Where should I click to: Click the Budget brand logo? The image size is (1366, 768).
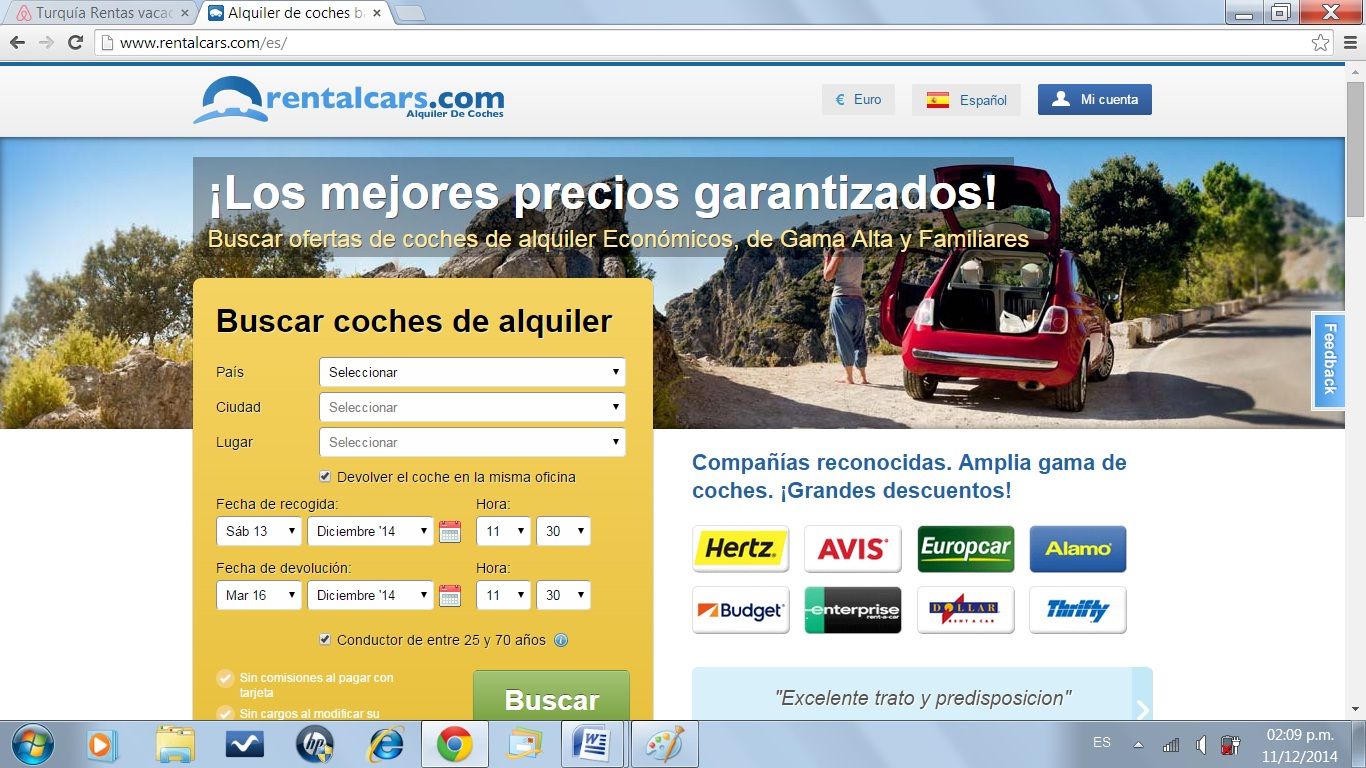point(740,610)
